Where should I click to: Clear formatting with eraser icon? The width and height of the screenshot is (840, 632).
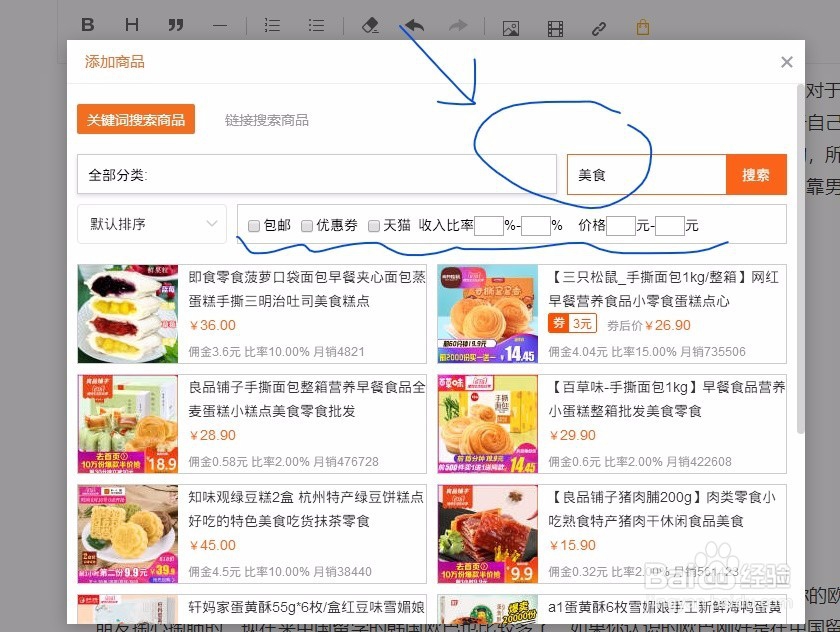(x=370, y=25)
